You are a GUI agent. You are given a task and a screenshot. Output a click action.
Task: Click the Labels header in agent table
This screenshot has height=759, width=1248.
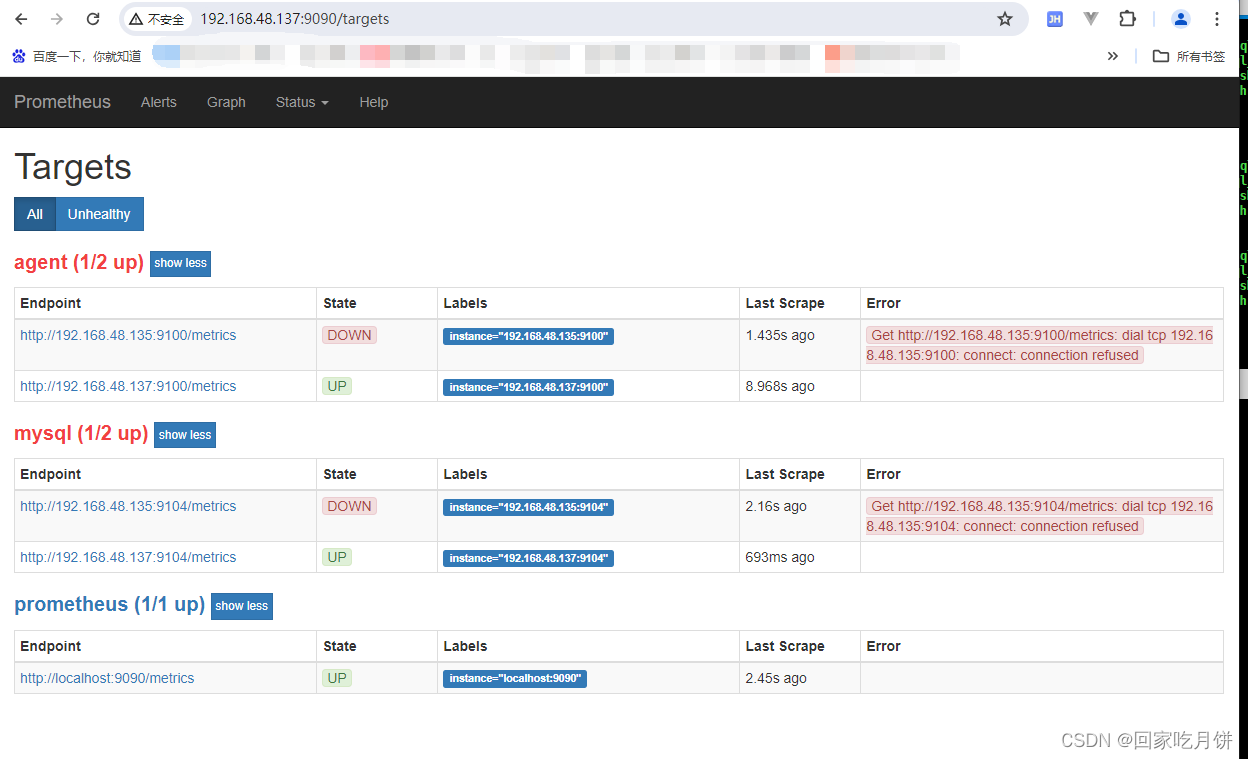tap(465, 303)
